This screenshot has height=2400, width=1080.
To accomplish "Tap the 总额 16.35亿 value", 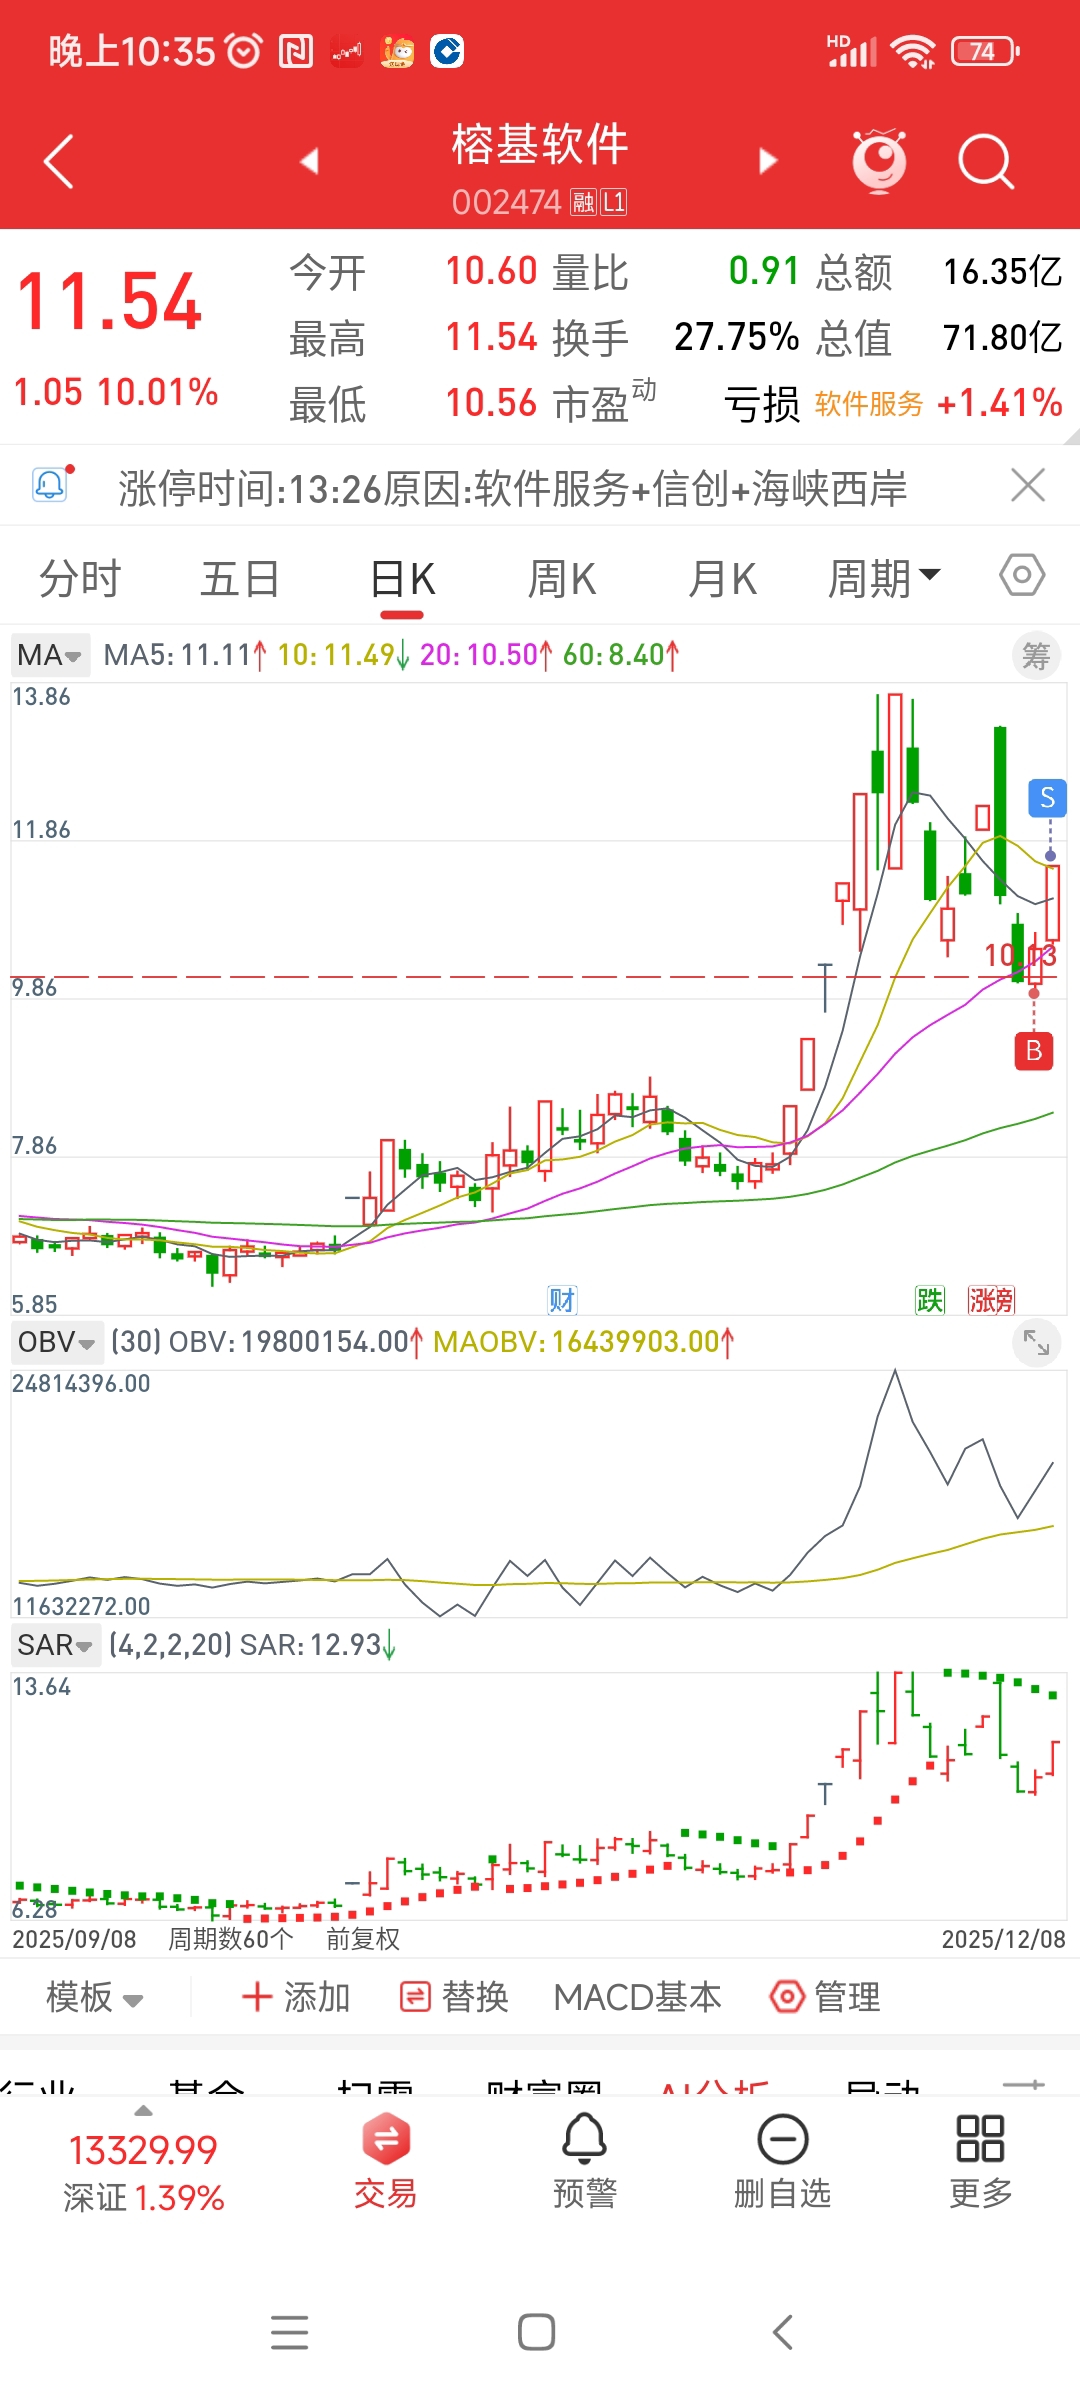I will click(1003, 272).
